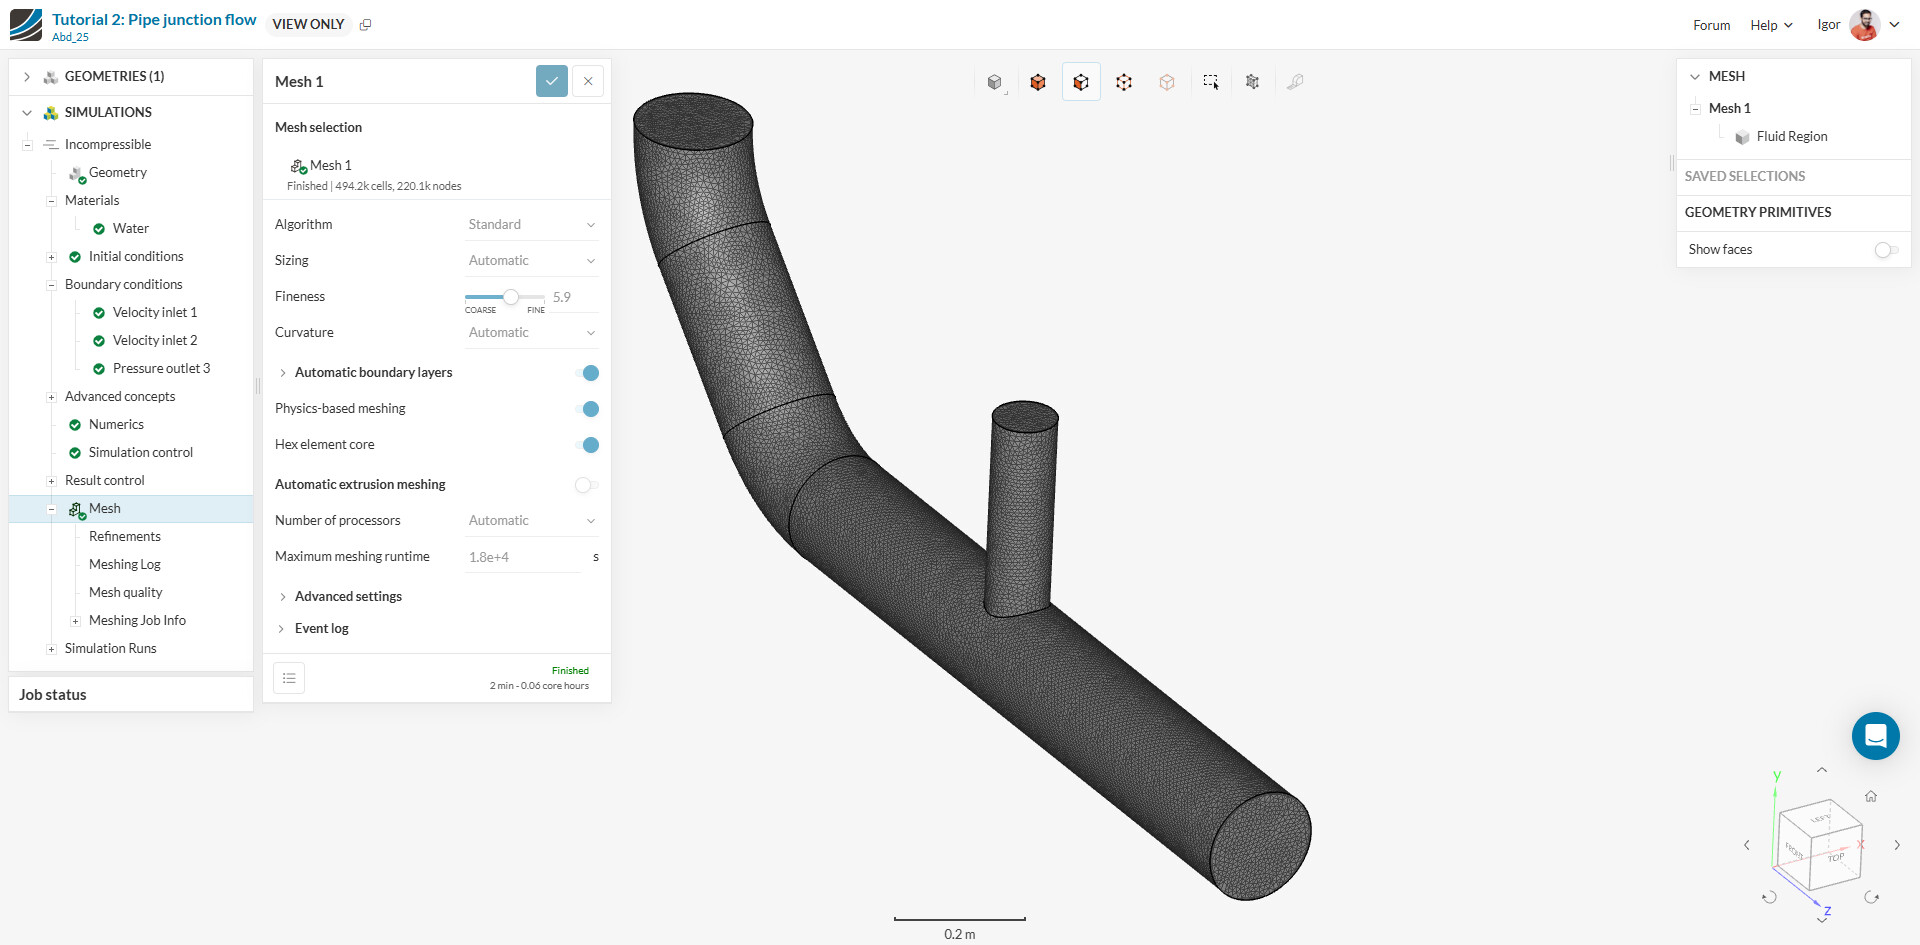
Task: Toggle Physics-based meshing switch
Action: [x=588, y=409]
